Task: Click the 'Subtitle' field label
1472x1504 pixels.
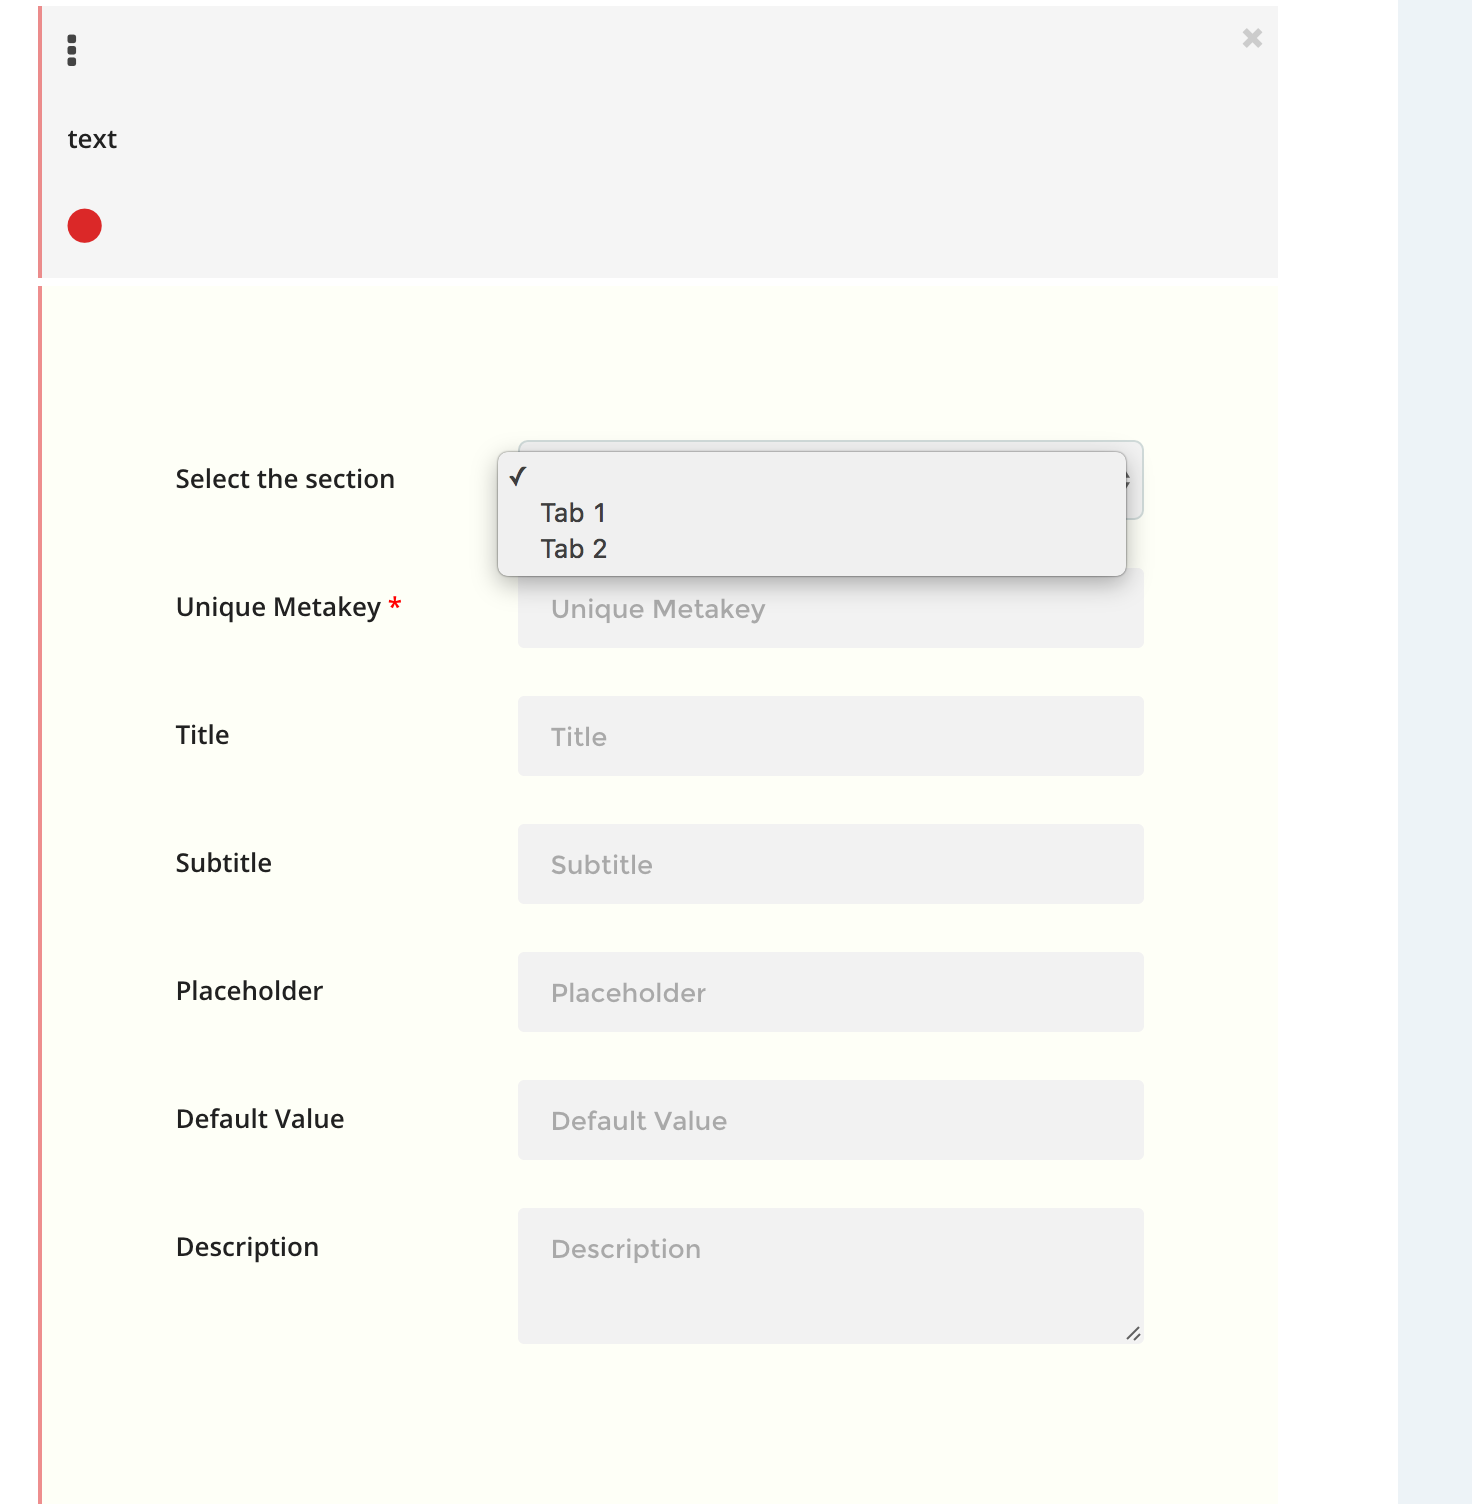Action: (x=224, y=863)
